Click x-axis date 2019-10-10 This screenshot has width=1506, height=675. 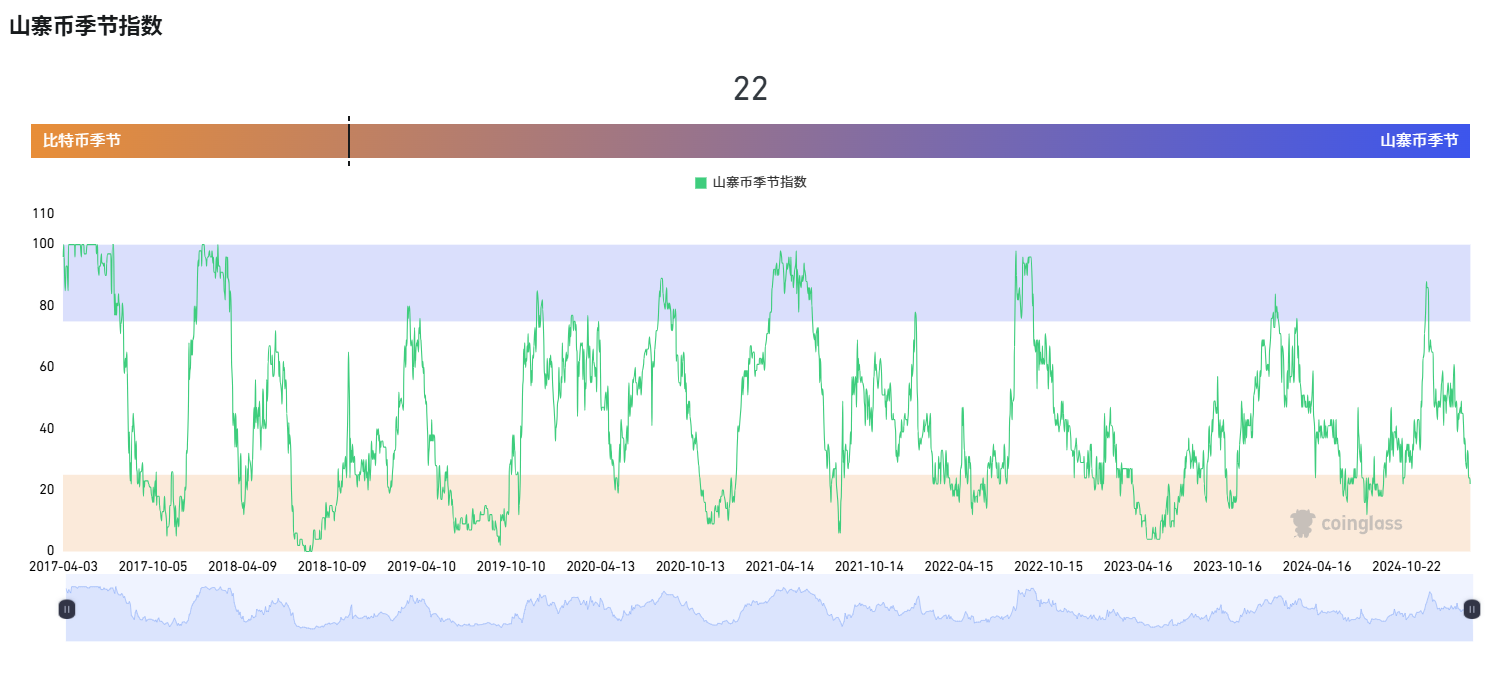click(511, 566)
